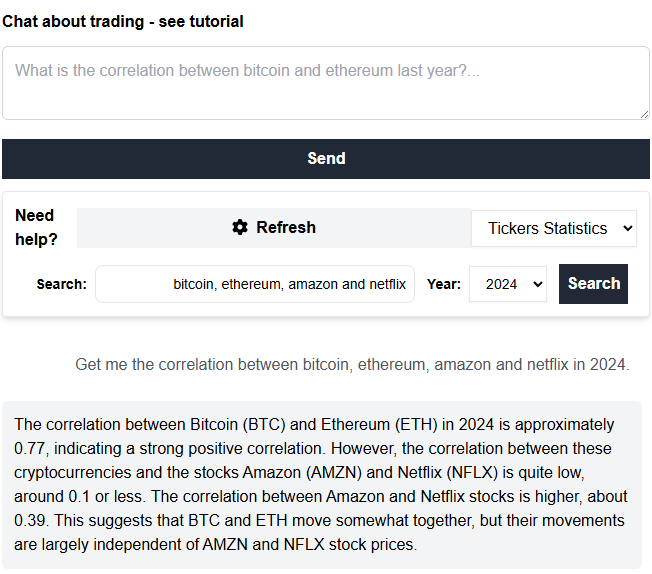The height and width of the screenshot is (574, 652).
Task: Click the Refresh button label
Action: pyautogui.click(x=286, y=228)
